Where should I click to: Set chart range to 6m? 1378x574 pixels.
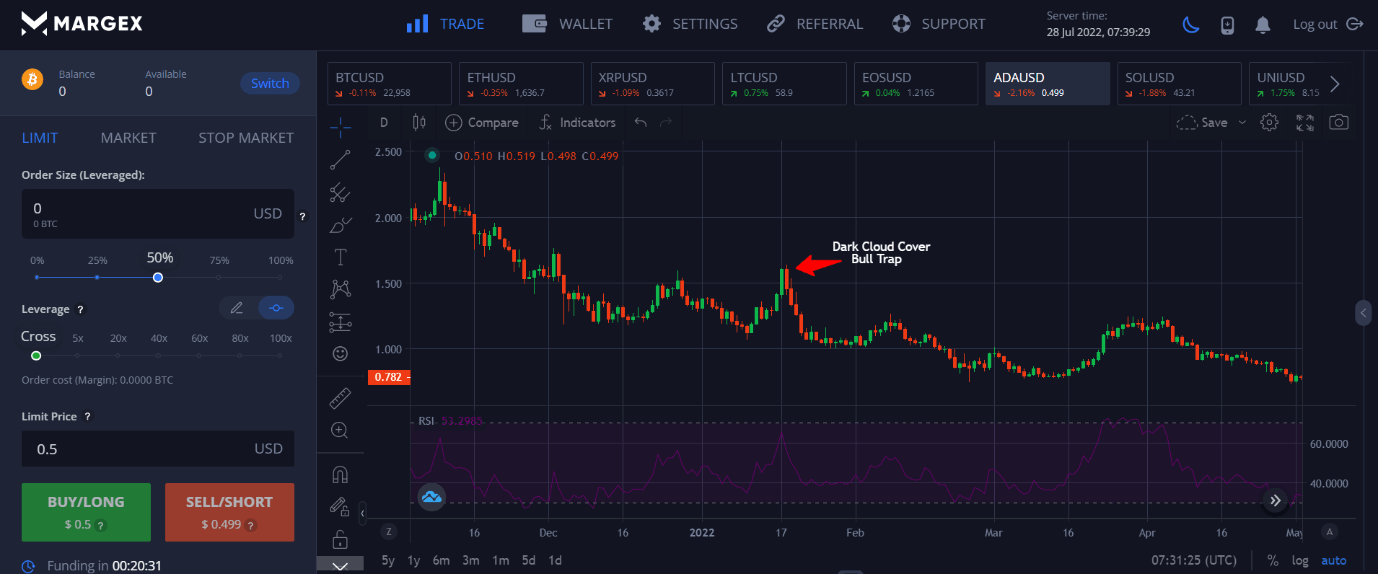[441, 561]
